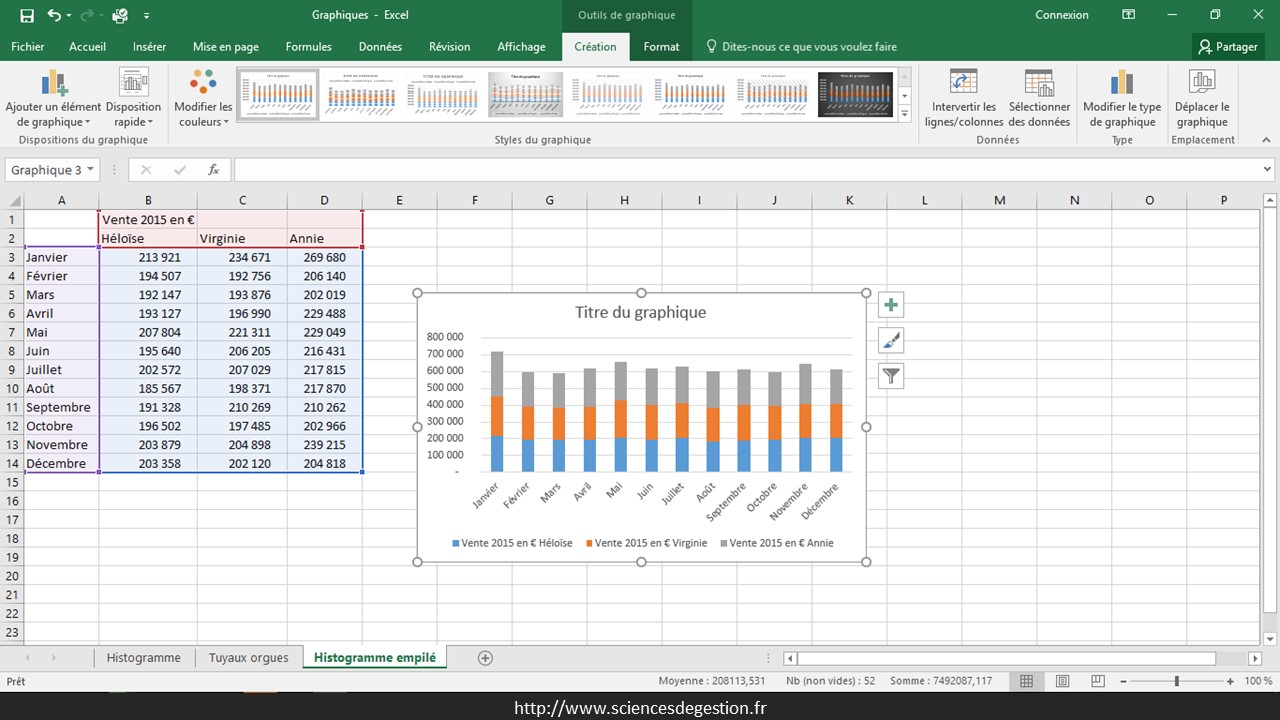Click the green plus chart elements button

(890, 305)
